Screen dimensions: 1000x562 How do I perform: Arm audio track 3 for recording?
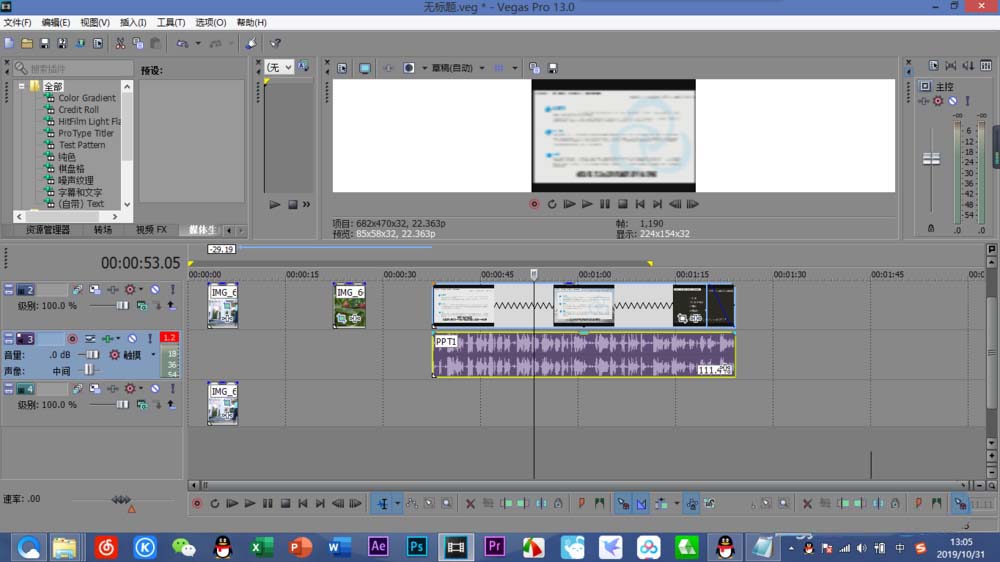(x=72, y=339)
